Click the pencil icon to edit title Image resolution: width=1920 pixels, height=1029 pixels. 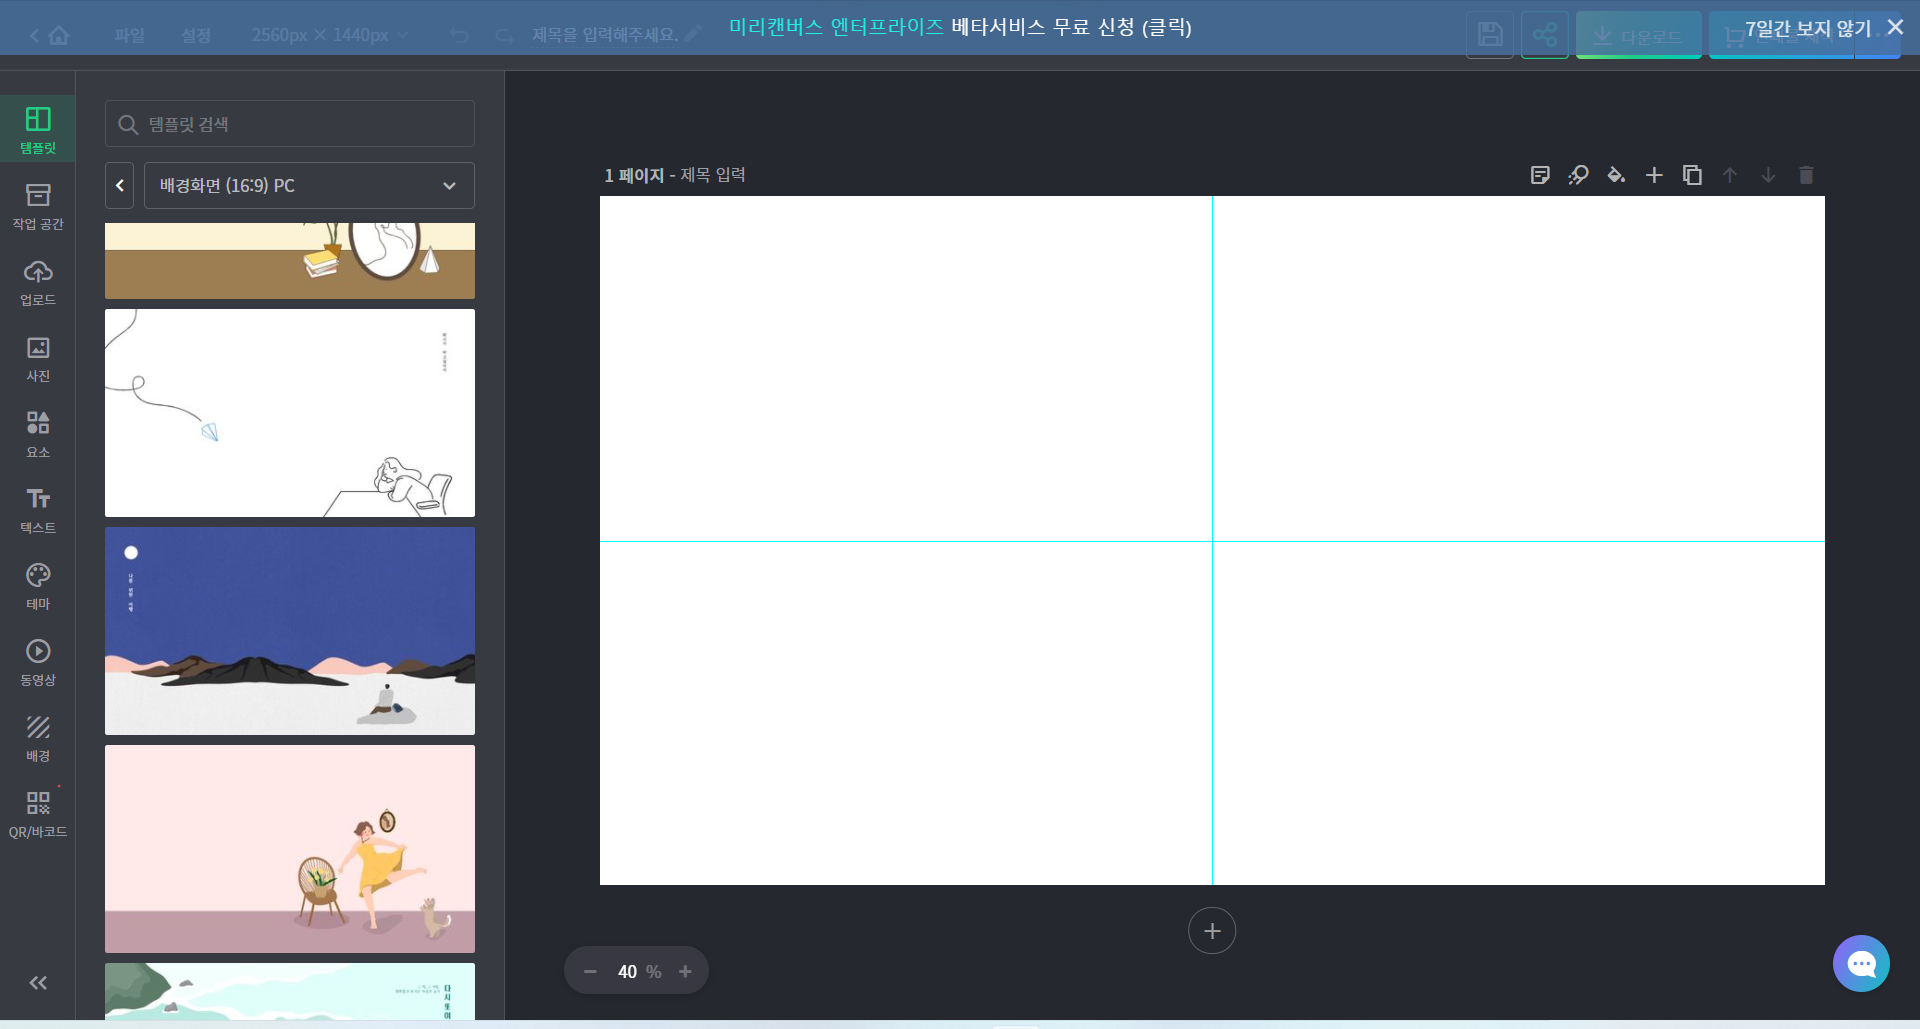click(x=693, y=34)
